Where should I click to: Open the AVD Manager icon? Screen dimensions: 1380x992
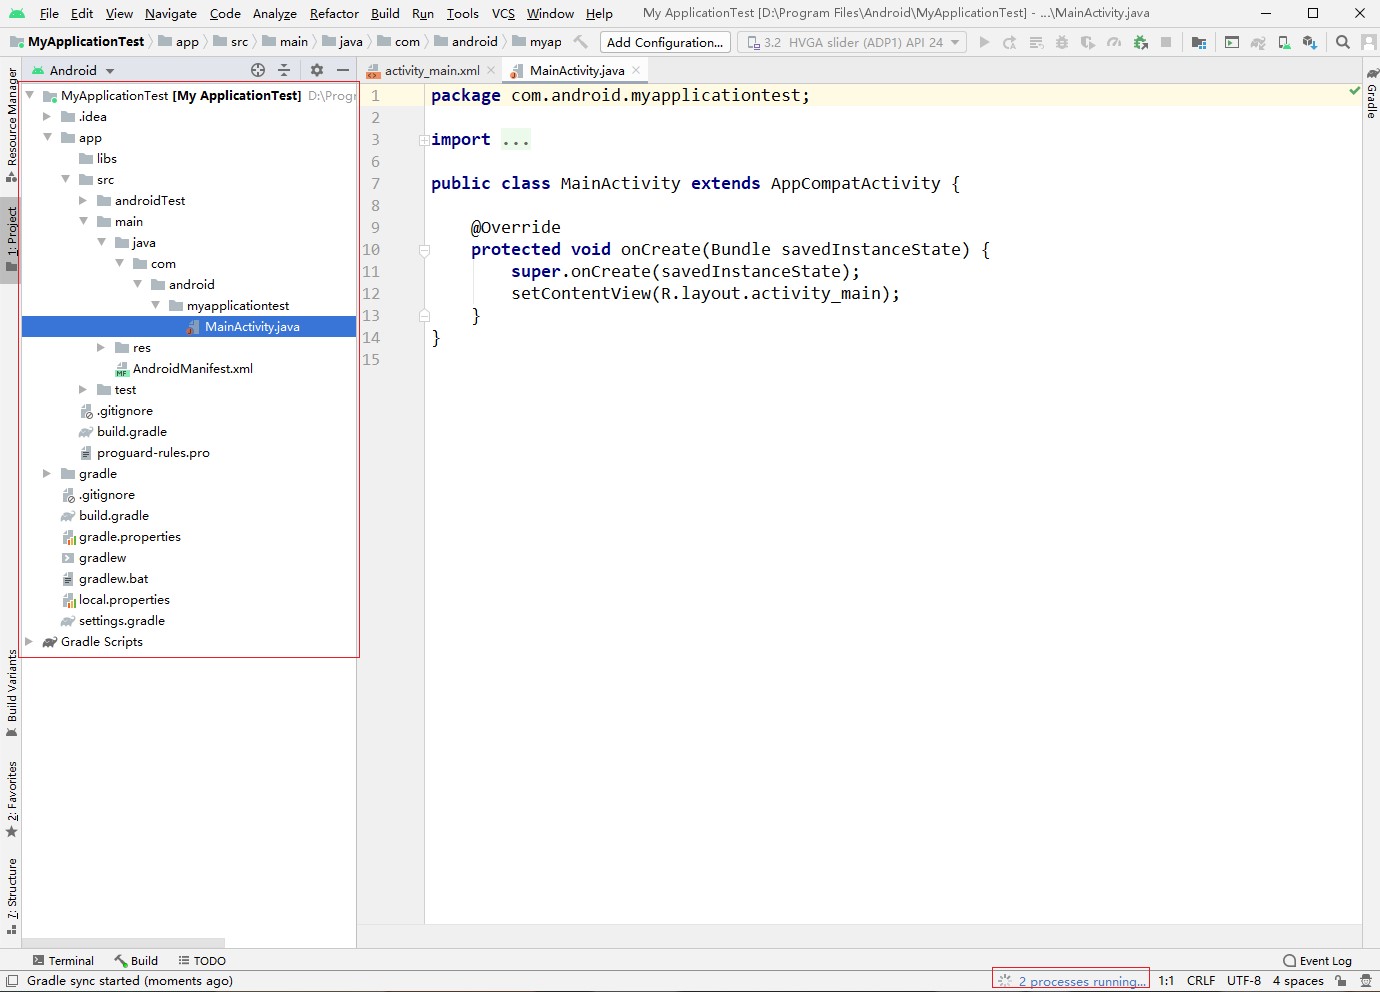(x=1284, y=42)
